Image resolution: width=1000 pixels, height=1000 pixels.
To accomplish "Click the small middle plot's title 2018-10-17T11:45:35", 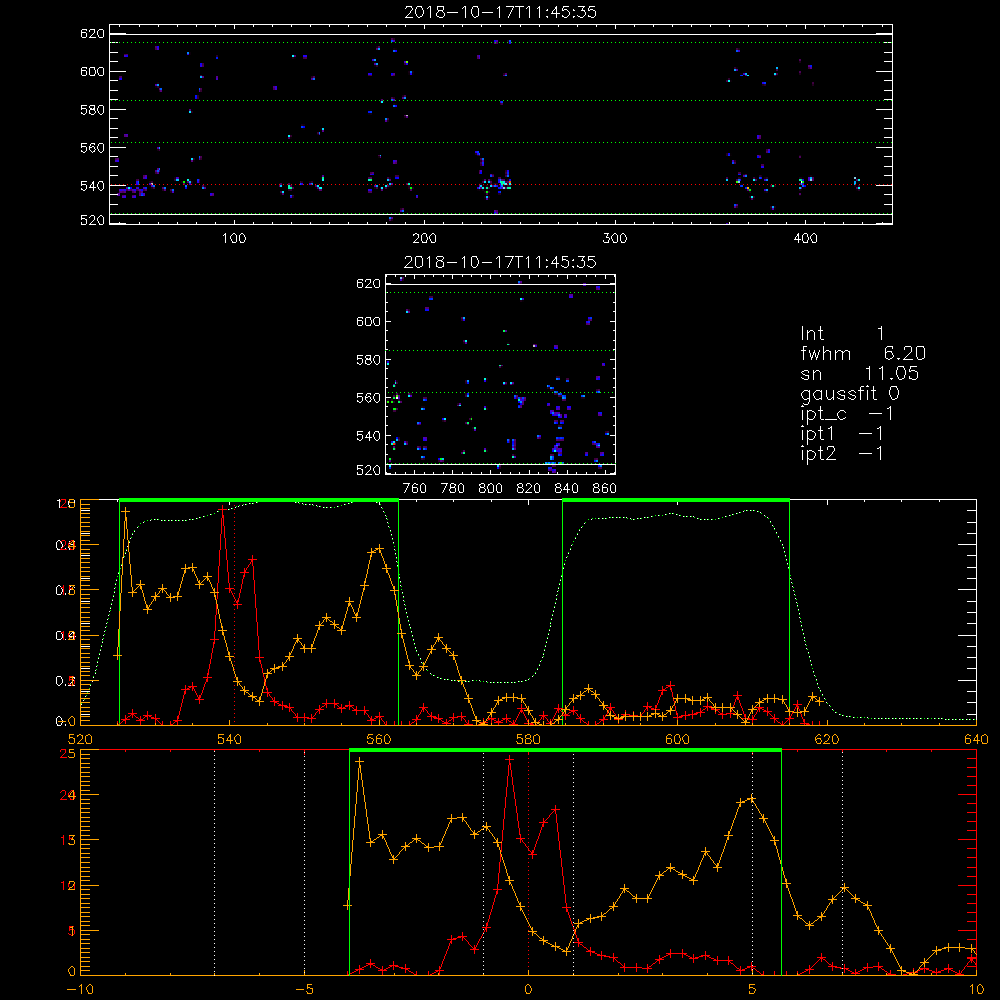I will pos(500,262).
